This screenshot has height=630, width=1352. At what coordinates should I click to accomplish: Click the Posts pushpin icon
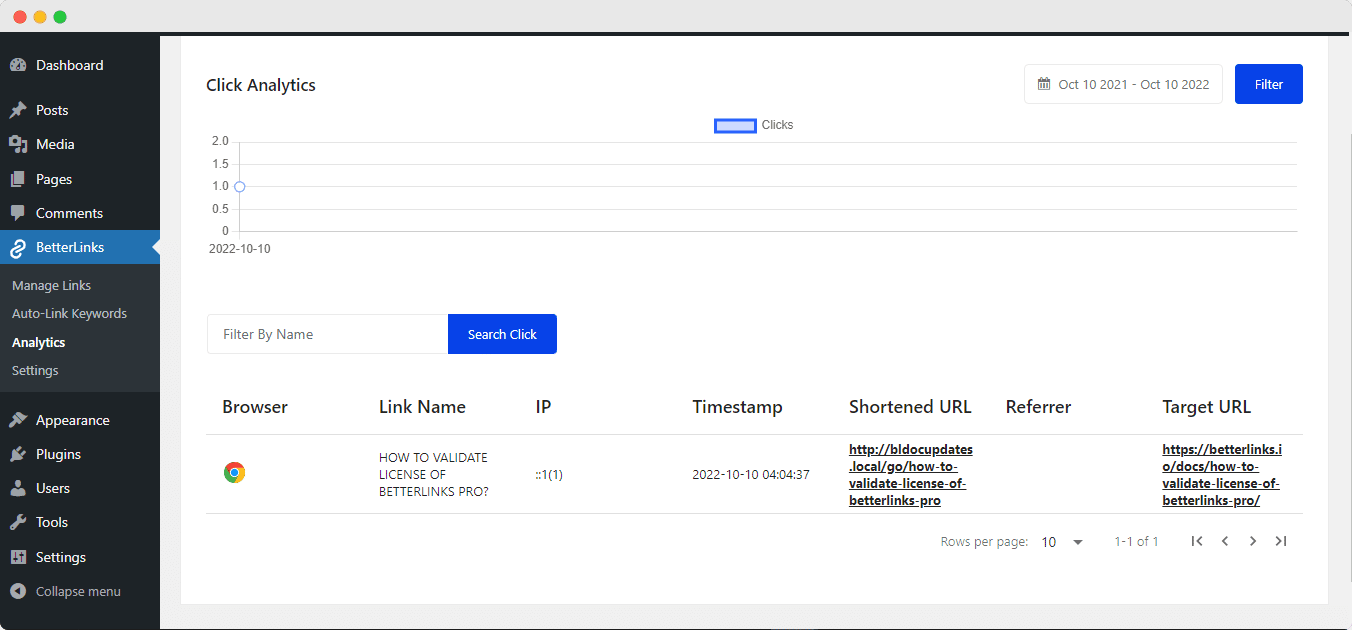click(x=18, y=110)
